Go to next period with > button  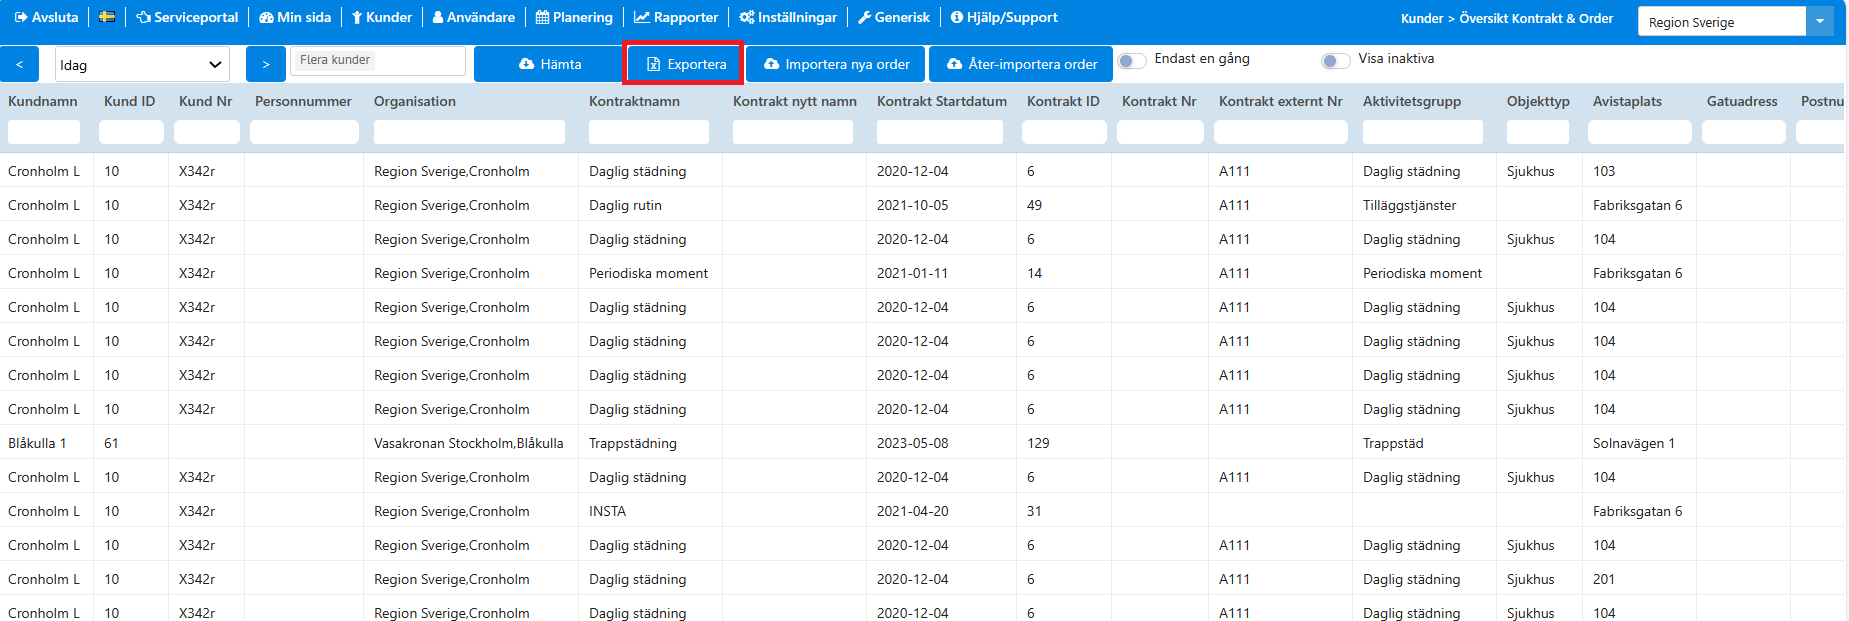pos(266,64)
